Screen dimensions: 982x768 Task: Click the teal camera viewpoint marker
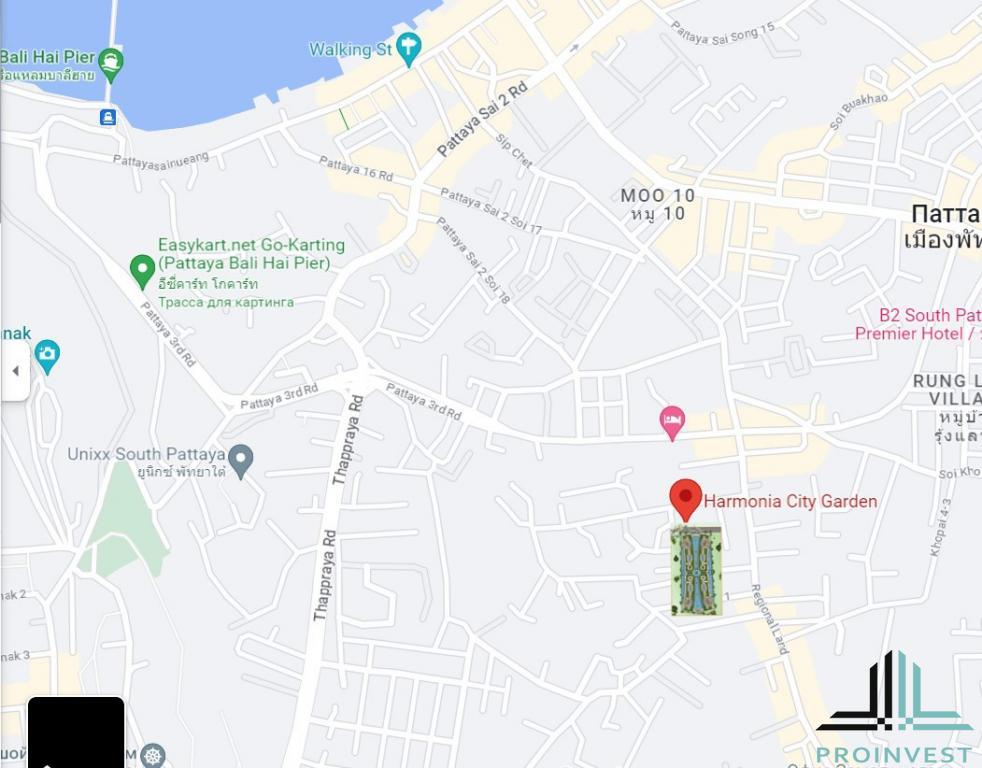[x=48, y=356]
